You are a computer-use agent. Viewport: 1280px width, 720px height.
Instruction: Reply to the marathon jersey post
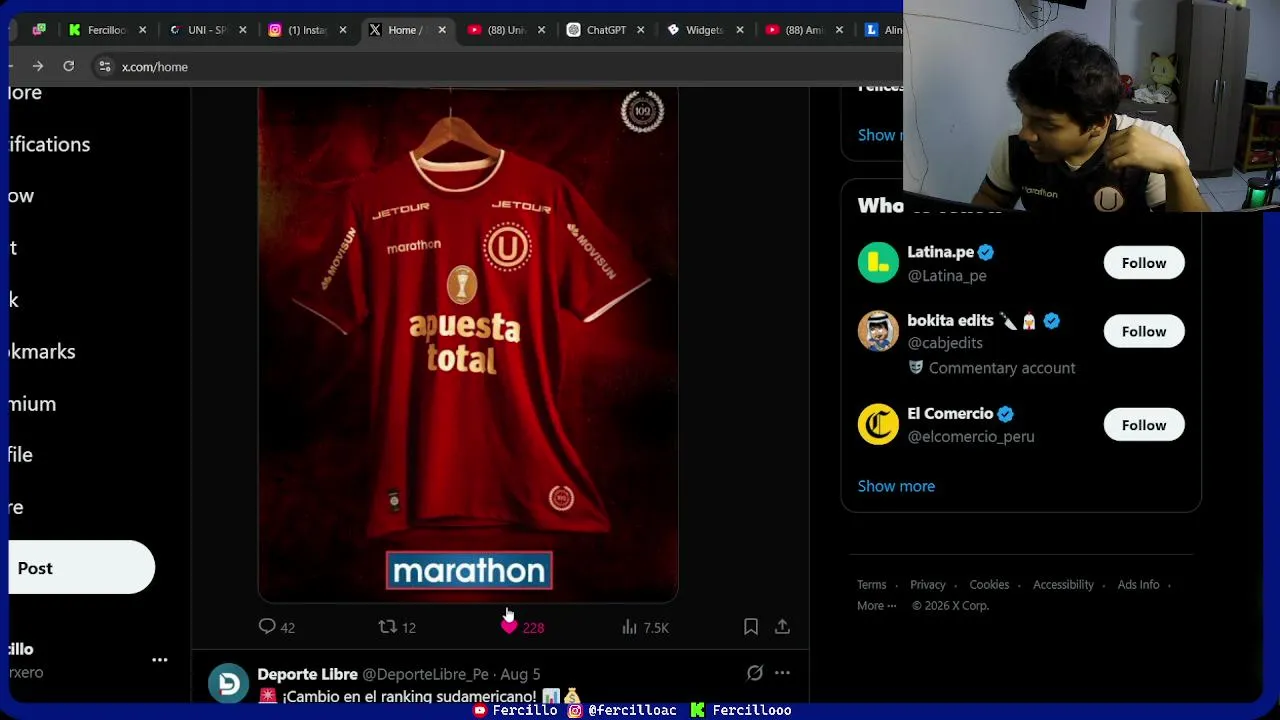[276, 627]
